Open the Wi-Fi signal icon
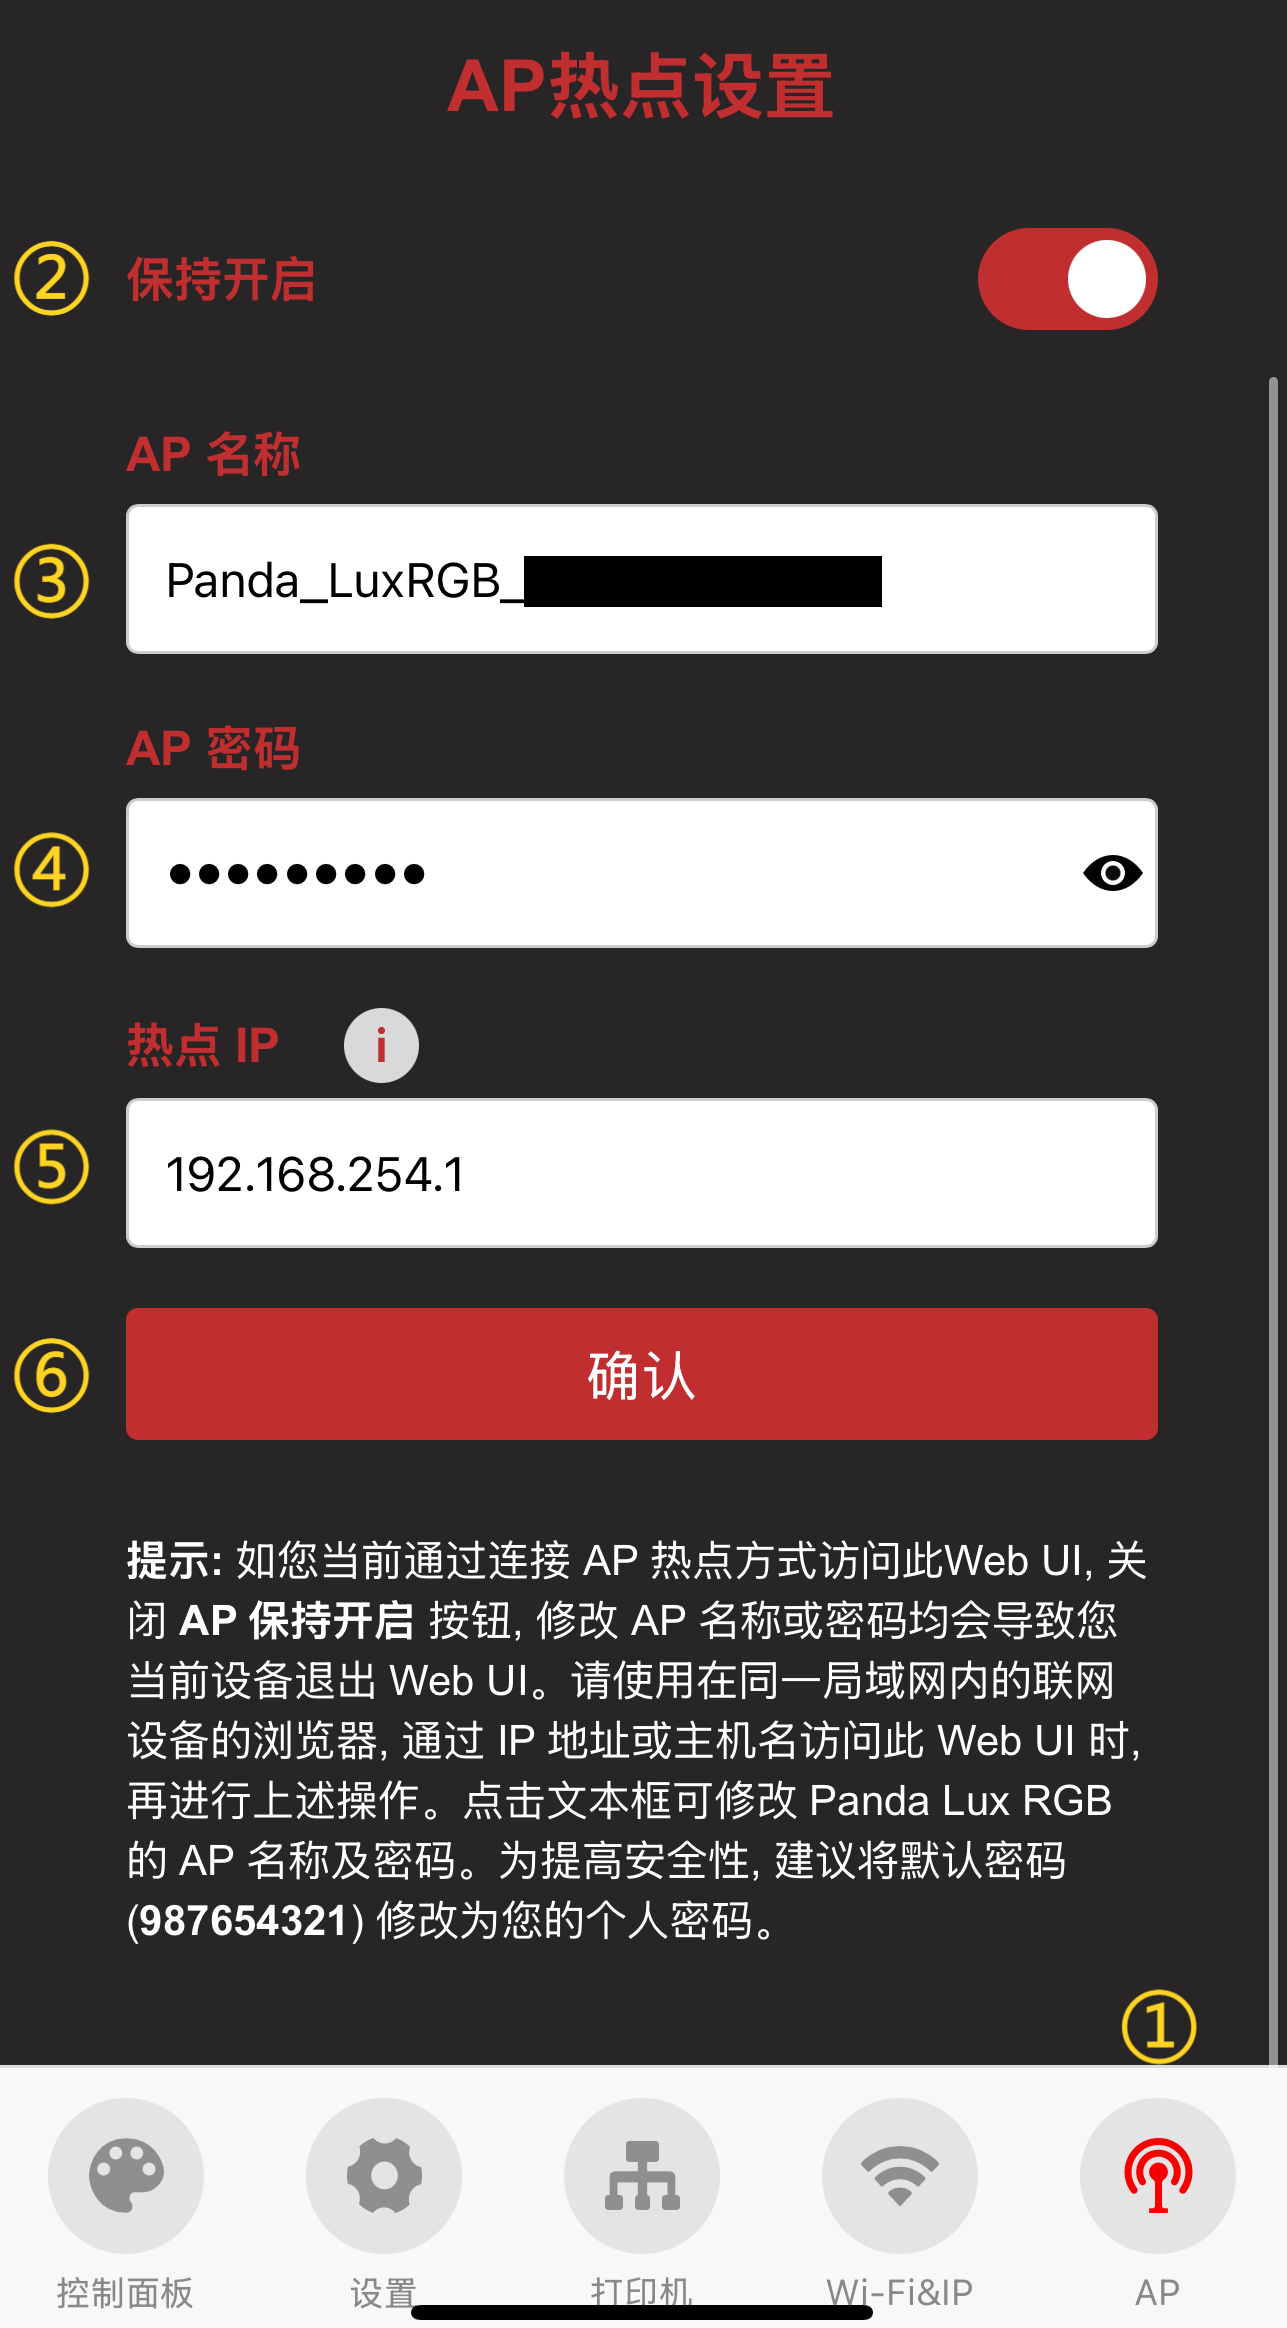The image size is (1287, 2328). pyautogui.click(x=900, y=2175)
